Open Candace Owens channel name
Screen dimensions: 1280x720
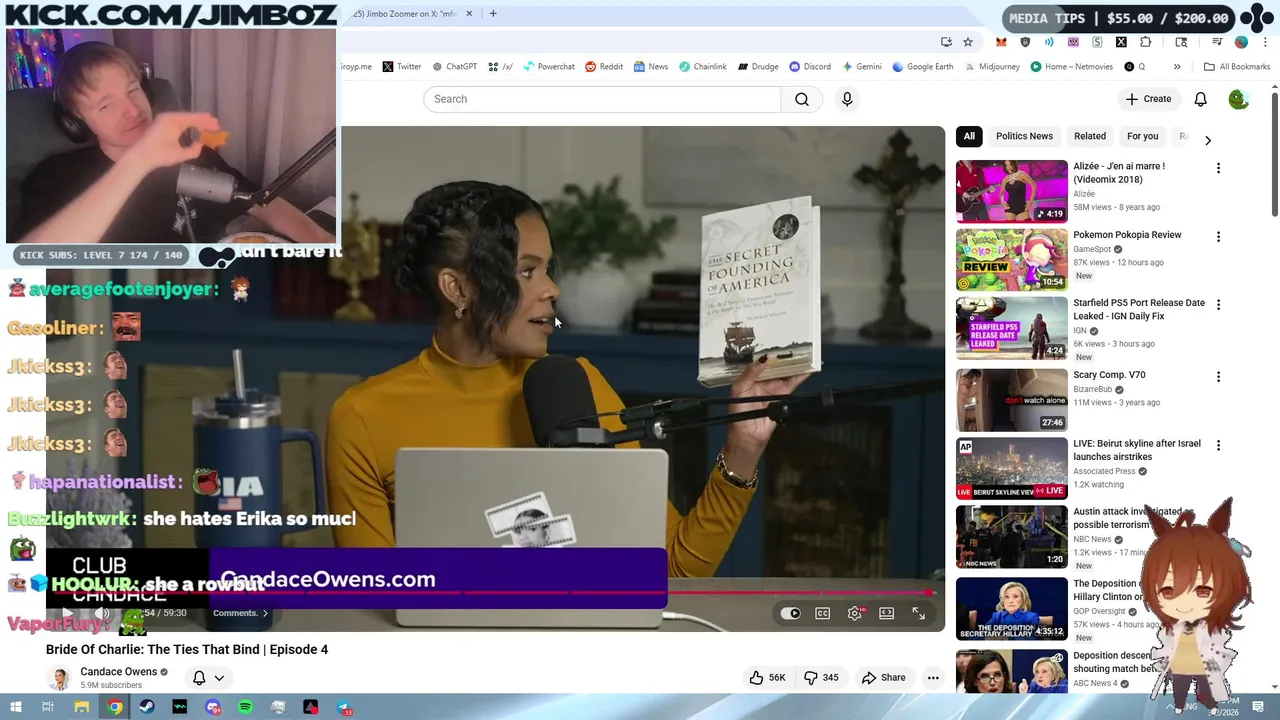click(x=118, y=672)
